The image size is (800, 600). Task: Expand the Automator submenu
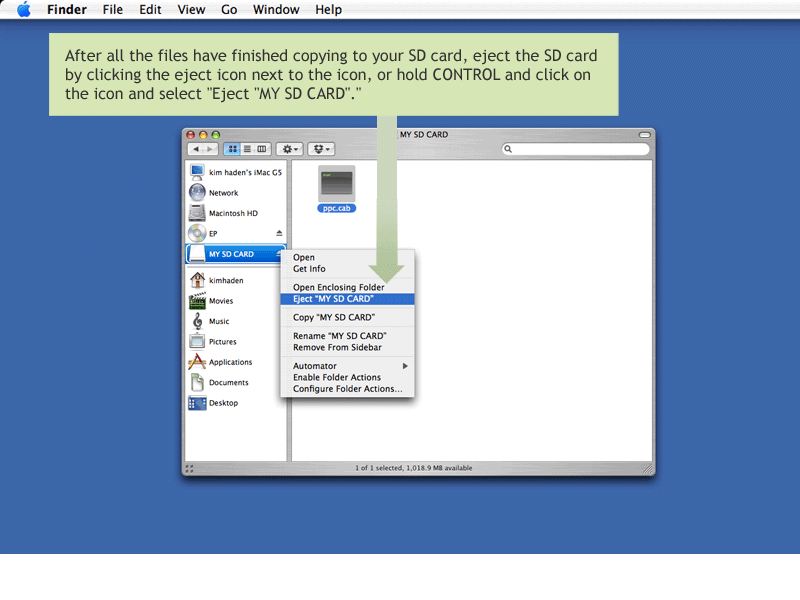(x=347, y=366)
